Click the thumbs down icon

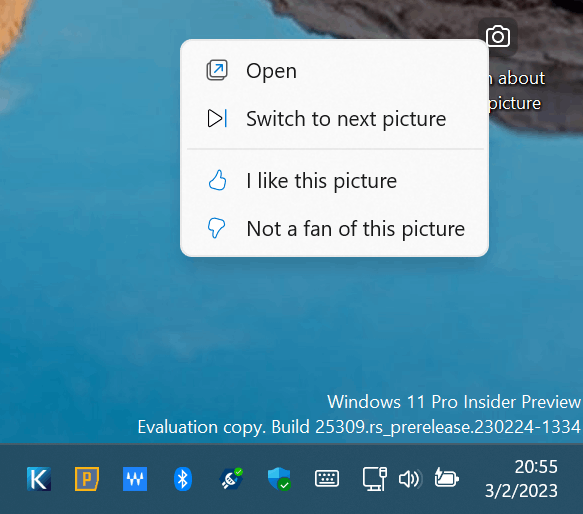click(x=216, y=228)
